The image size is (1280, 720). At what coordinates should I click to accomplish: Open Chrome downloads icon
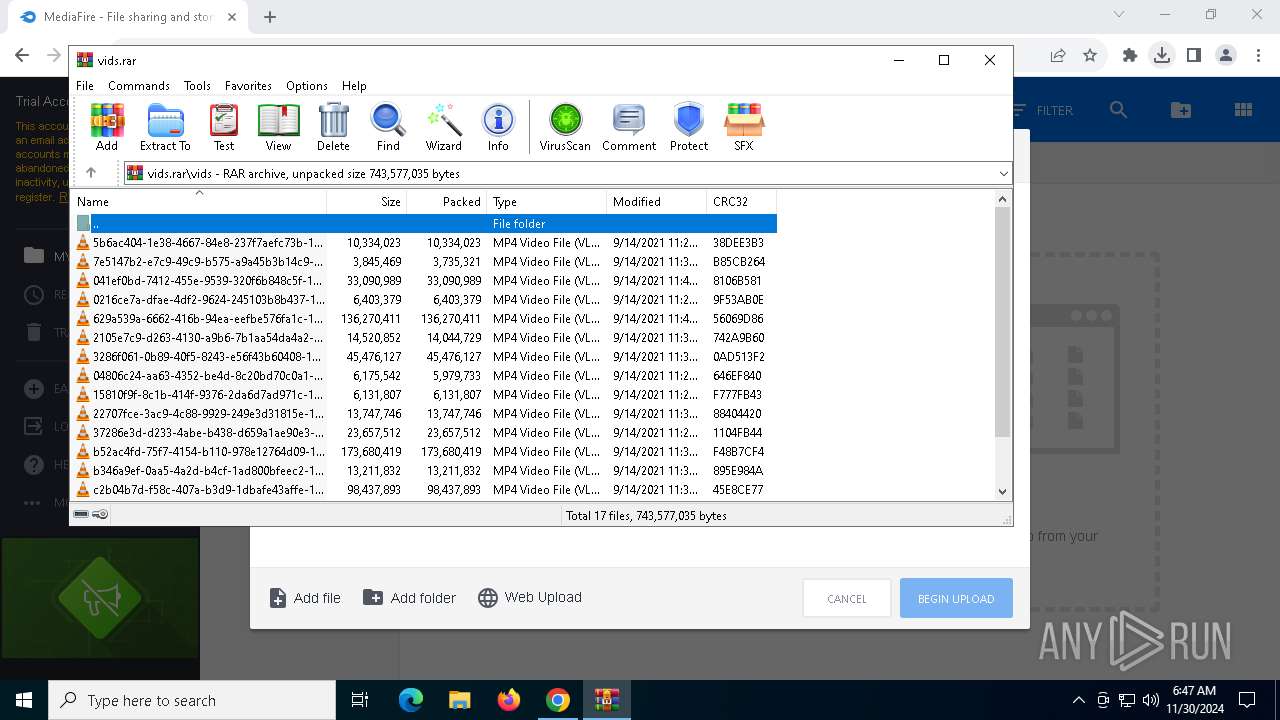coord(1162,56)
